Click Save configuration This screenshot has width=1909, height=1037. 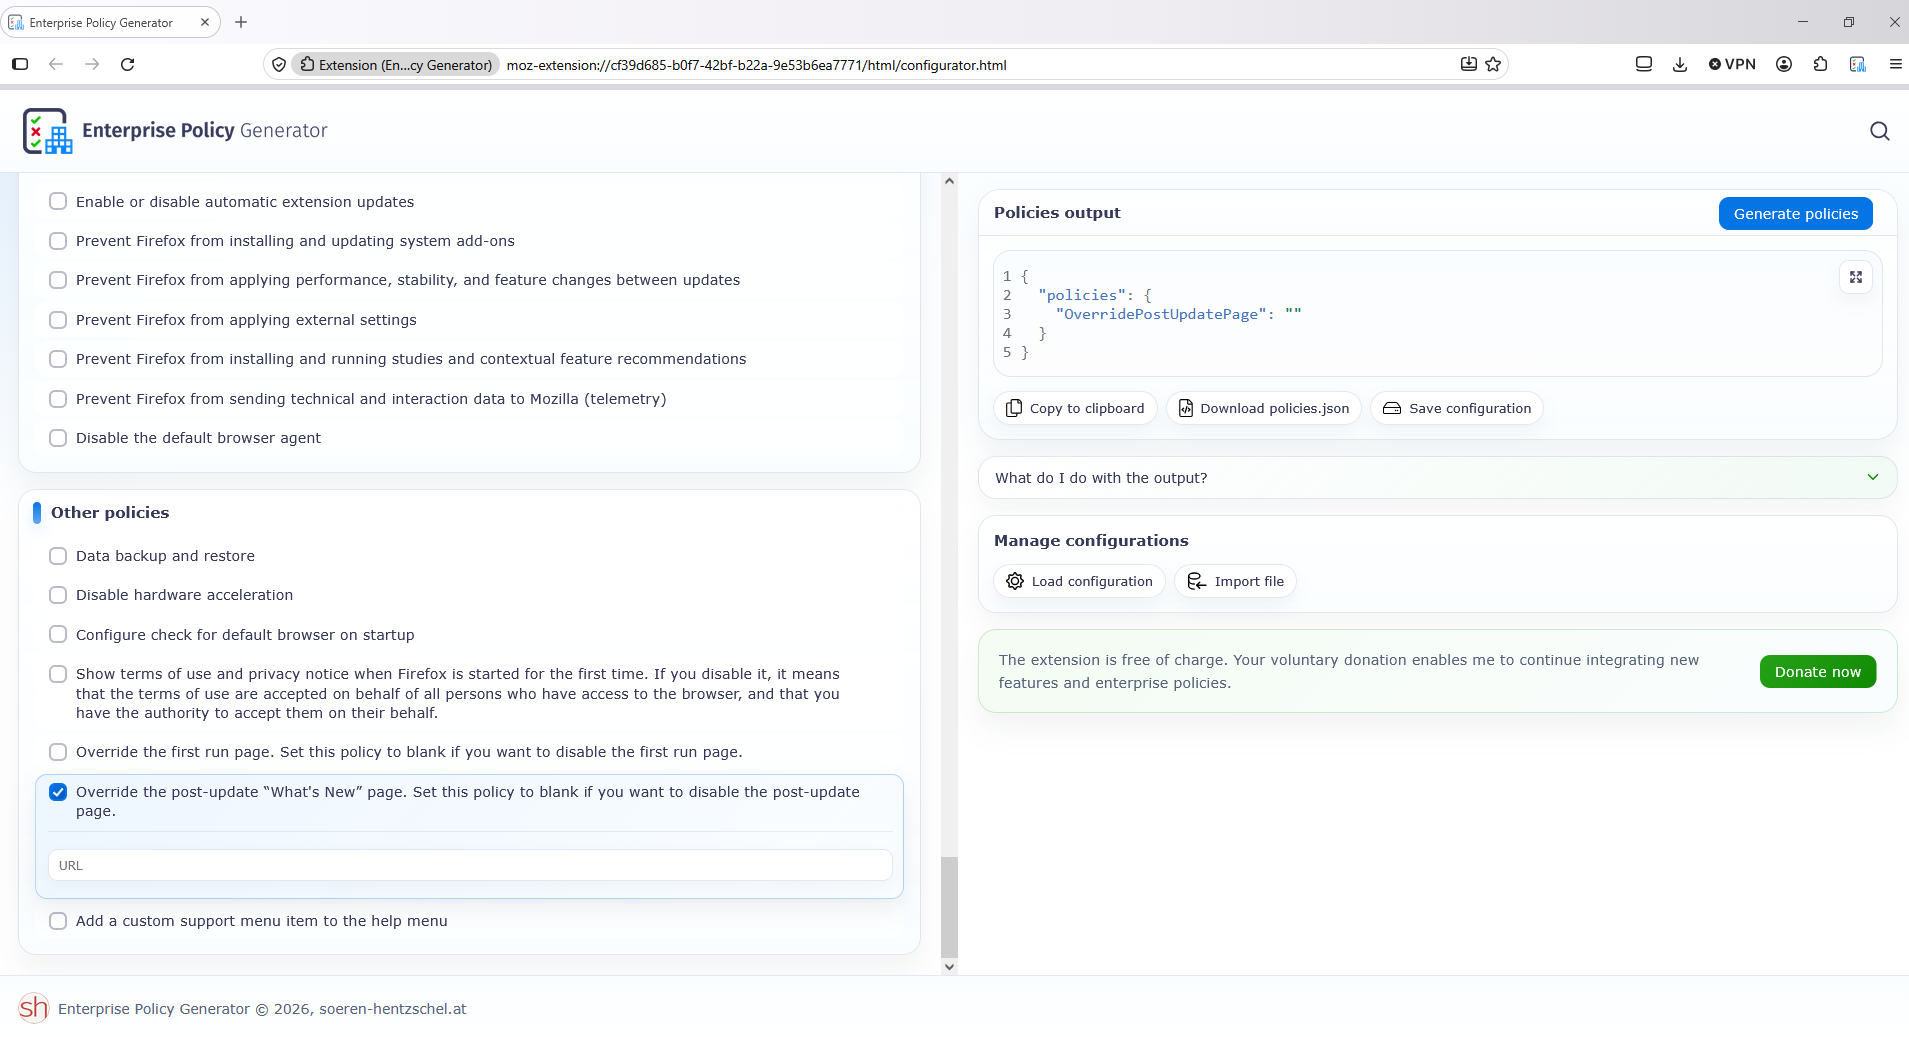(1457, 408)
